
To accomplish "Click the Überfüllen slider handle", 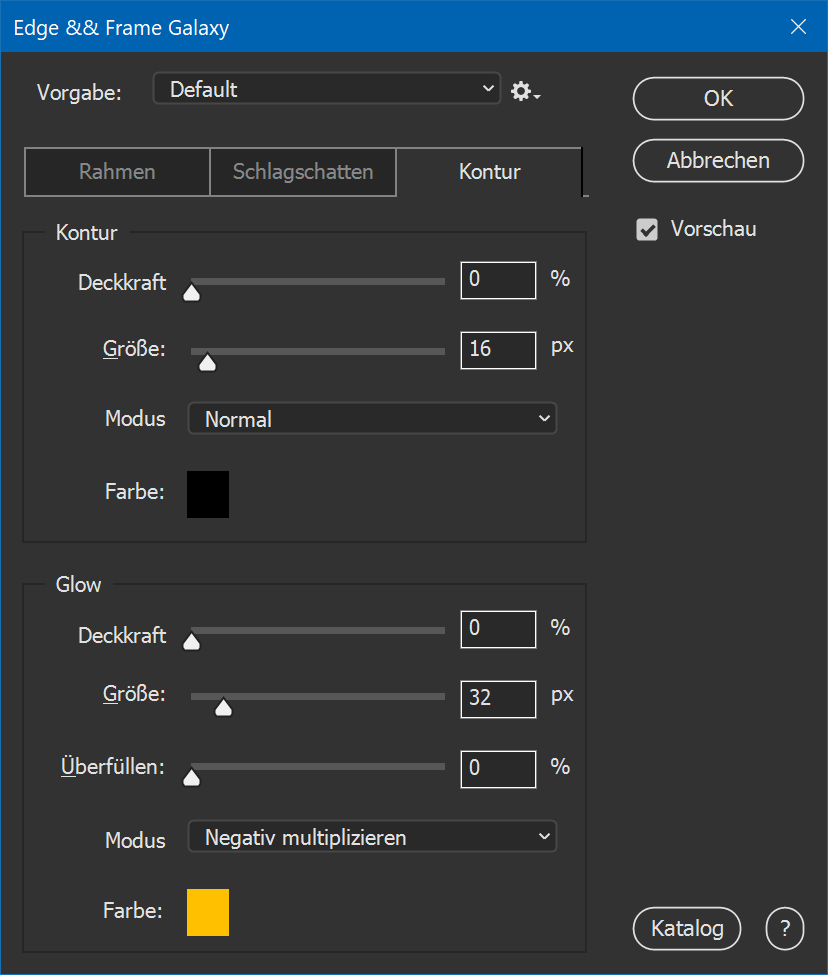I will [192, 778].
